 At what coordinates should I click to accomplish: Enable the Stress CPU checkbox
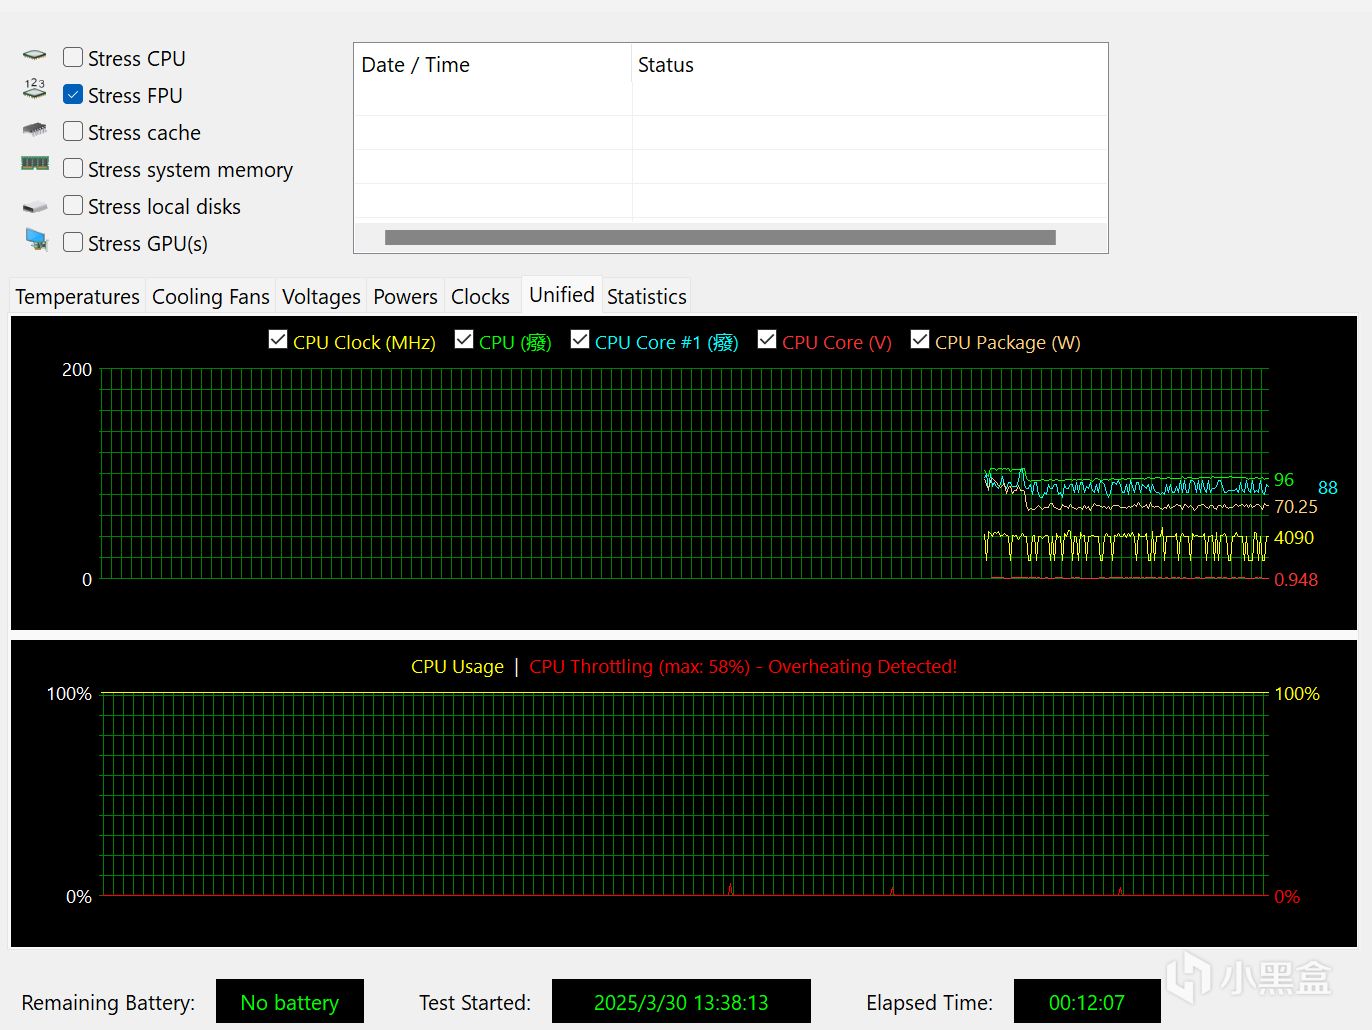point(73,57)
